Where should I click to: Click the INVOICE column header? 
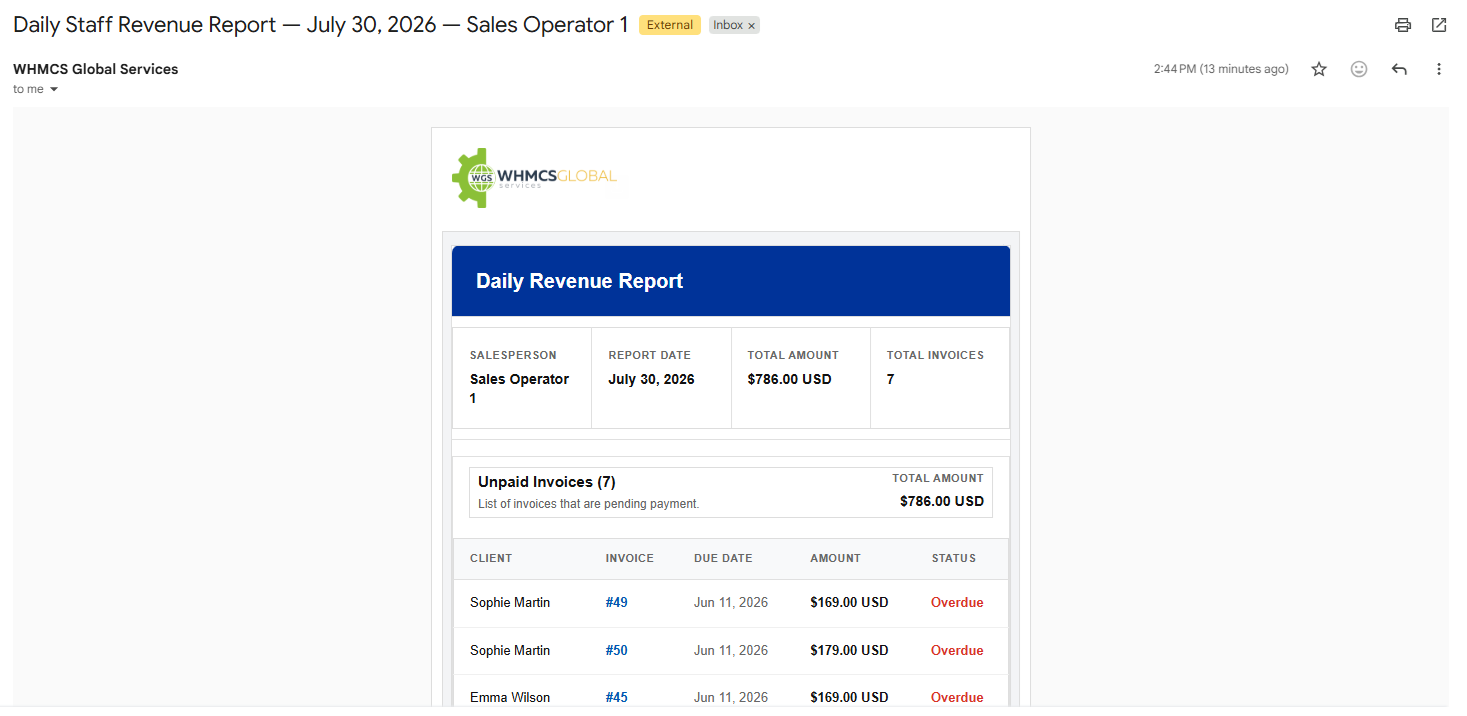[x=629, y=558]
